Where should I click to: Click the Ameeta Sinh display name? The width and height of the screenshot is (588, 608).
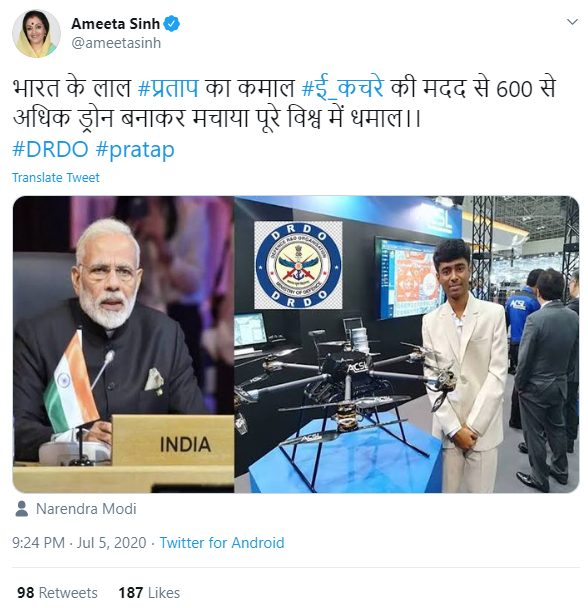116,24
